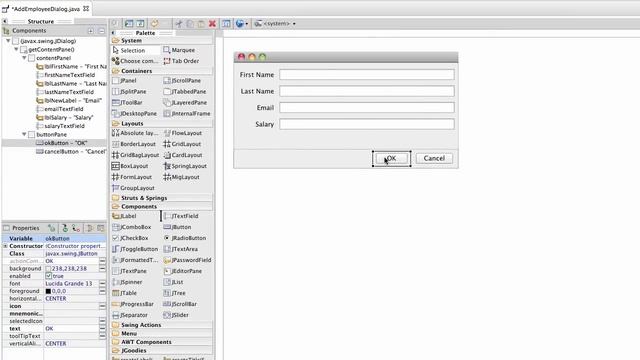
Task: Click the Externalize strings globe icon
Action: pyautogui.click(x=240, y=24)
